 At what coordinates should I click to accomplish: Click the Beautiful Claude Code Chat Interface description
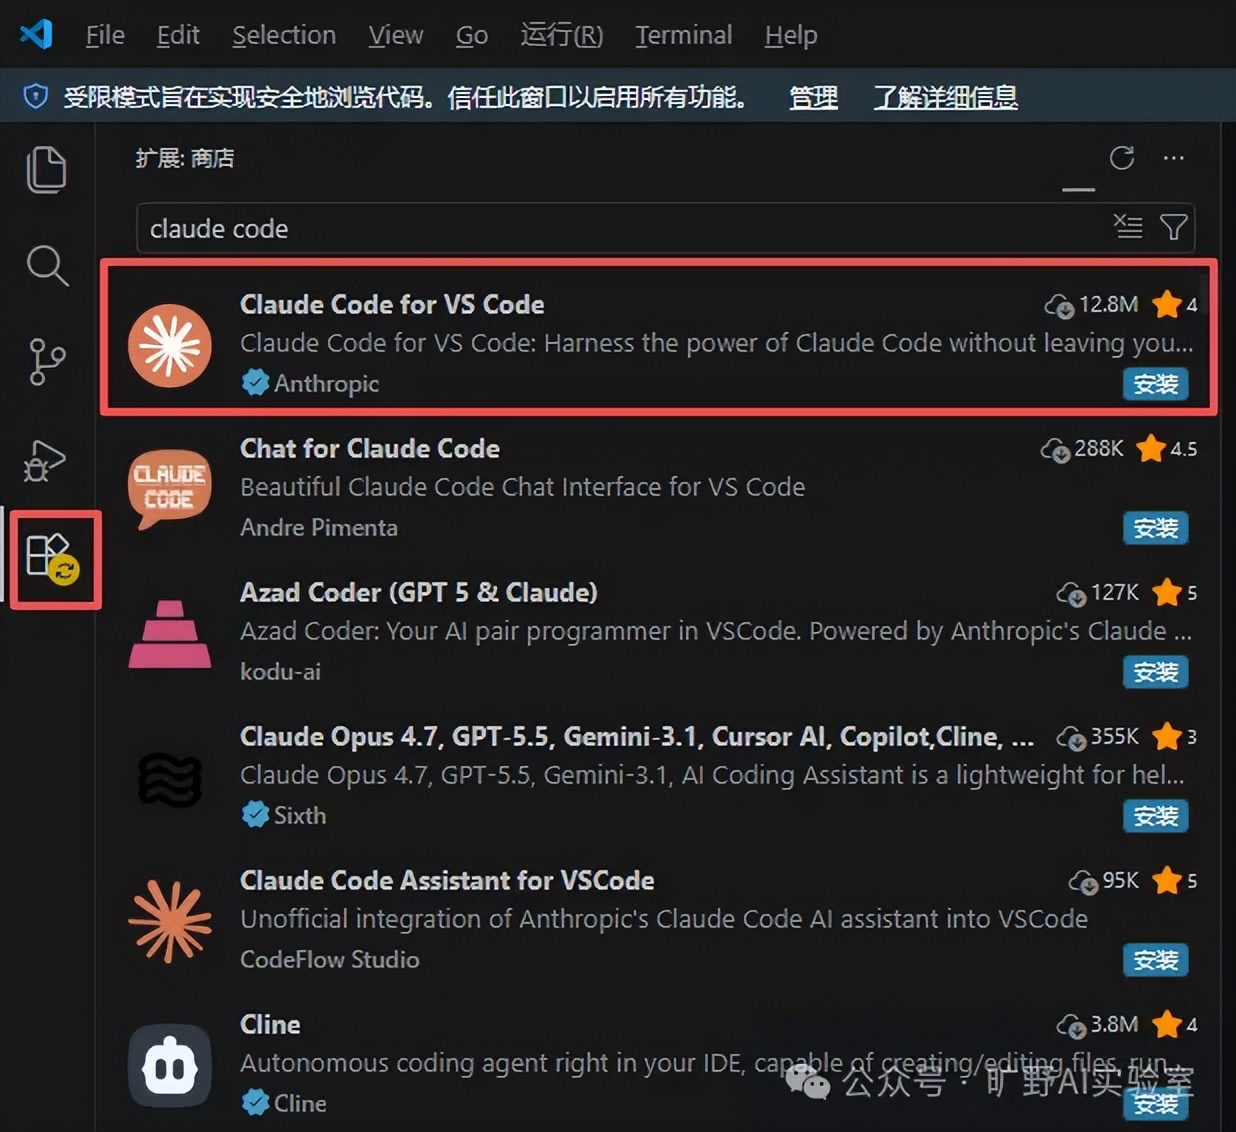coord(522,487)
